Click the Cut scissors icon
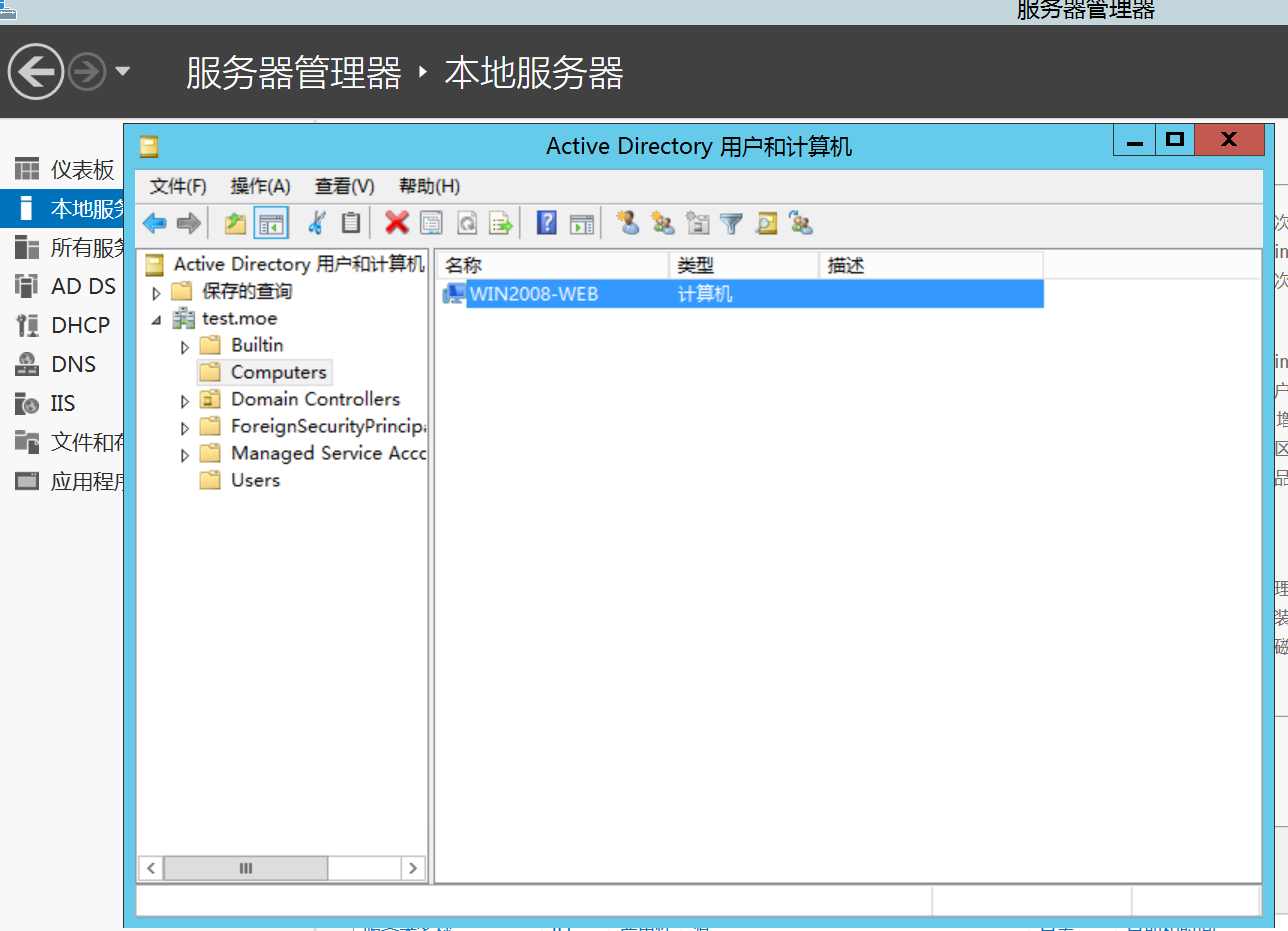 tap(316, 223)
